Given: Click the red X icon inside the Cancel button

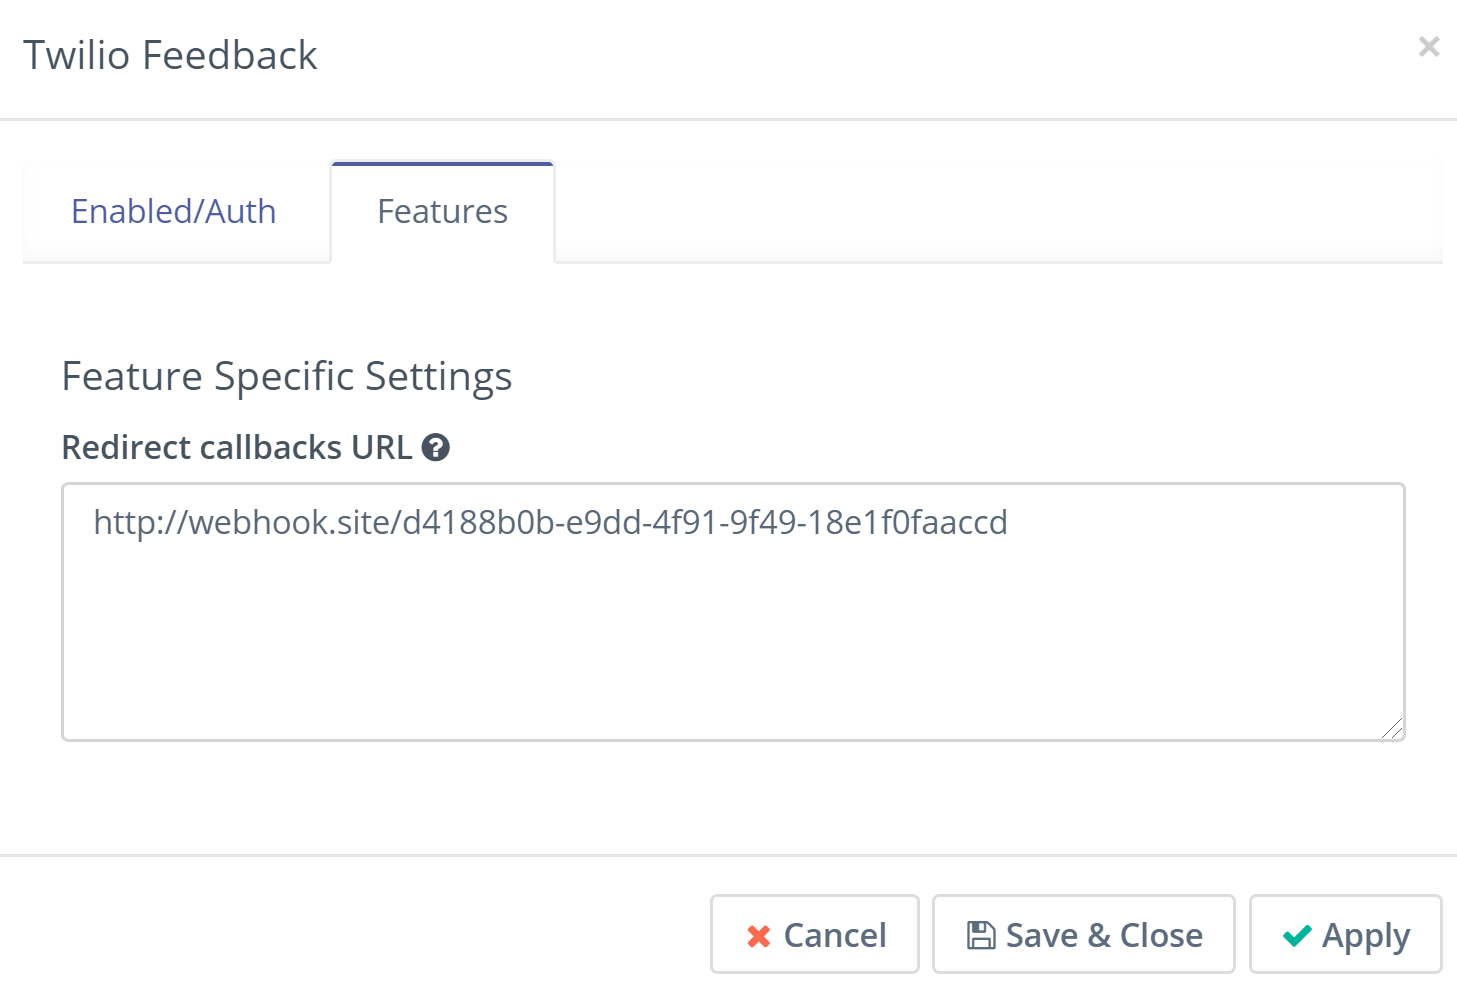Looking at the screenshot, I should (759, 935).
